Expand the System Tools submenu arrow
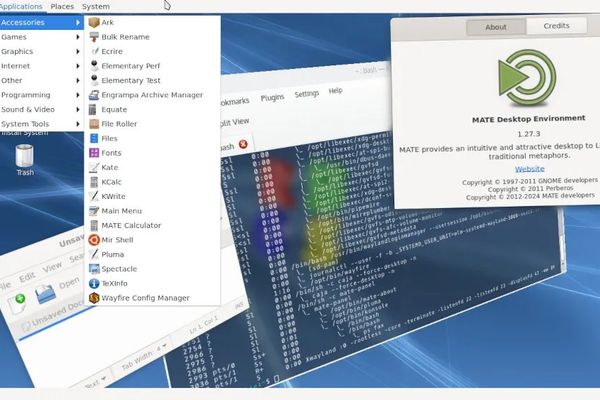The width and height of the screenshot is (600, 400). [78, 124]
